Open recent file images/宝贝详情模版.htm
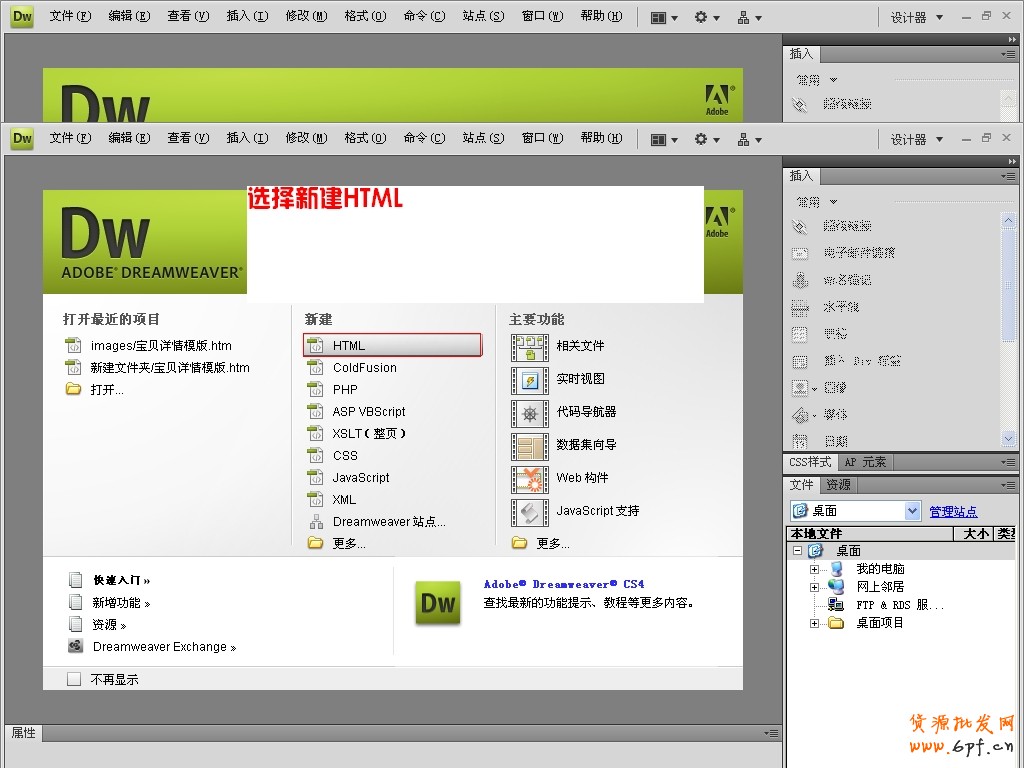 pos(161,345)
